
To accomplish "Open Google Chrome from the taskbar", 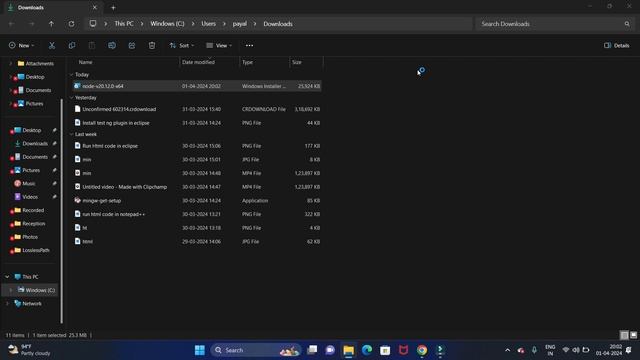I will pyautogui.click(x=422, y=350).
